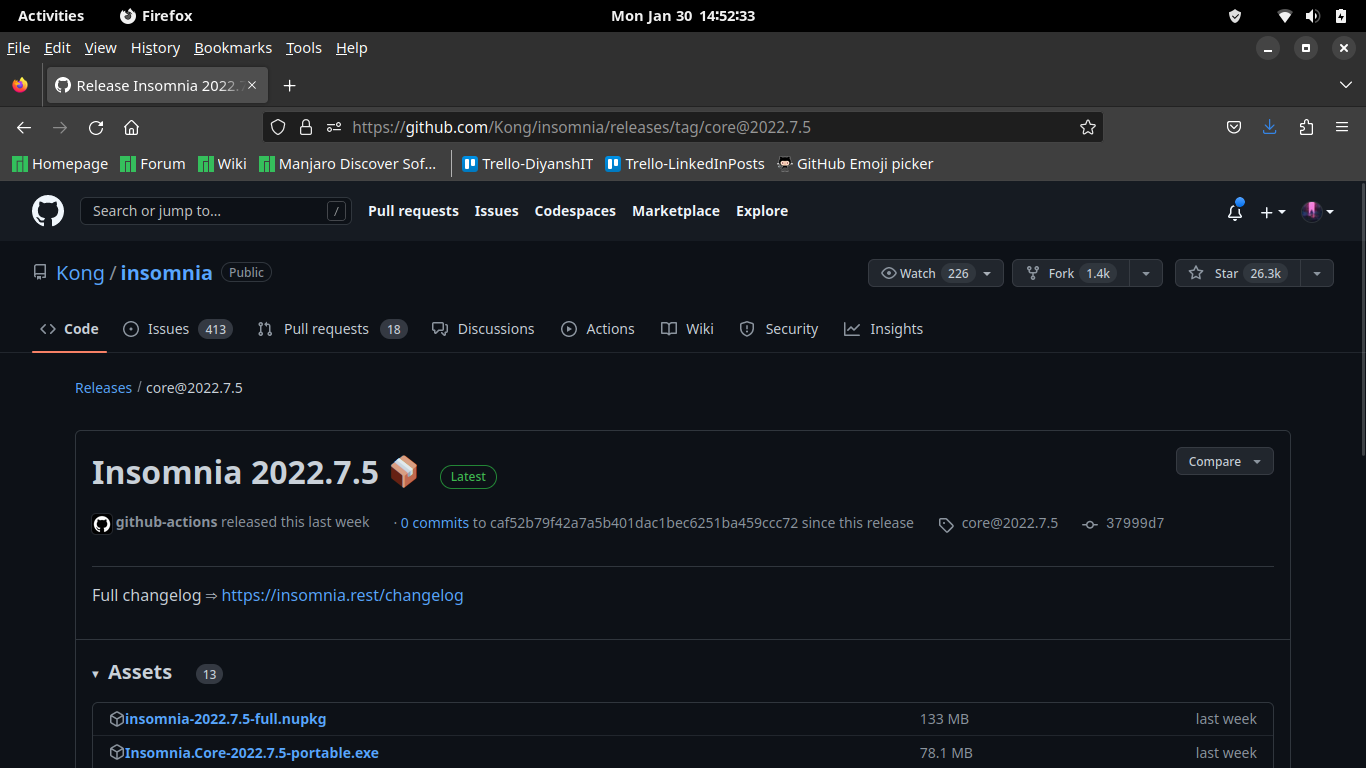Image resolution: width=1366 pixels, height=768 pixels.
Task: Click the save to Pocket icon
Action: (1234, 127)
